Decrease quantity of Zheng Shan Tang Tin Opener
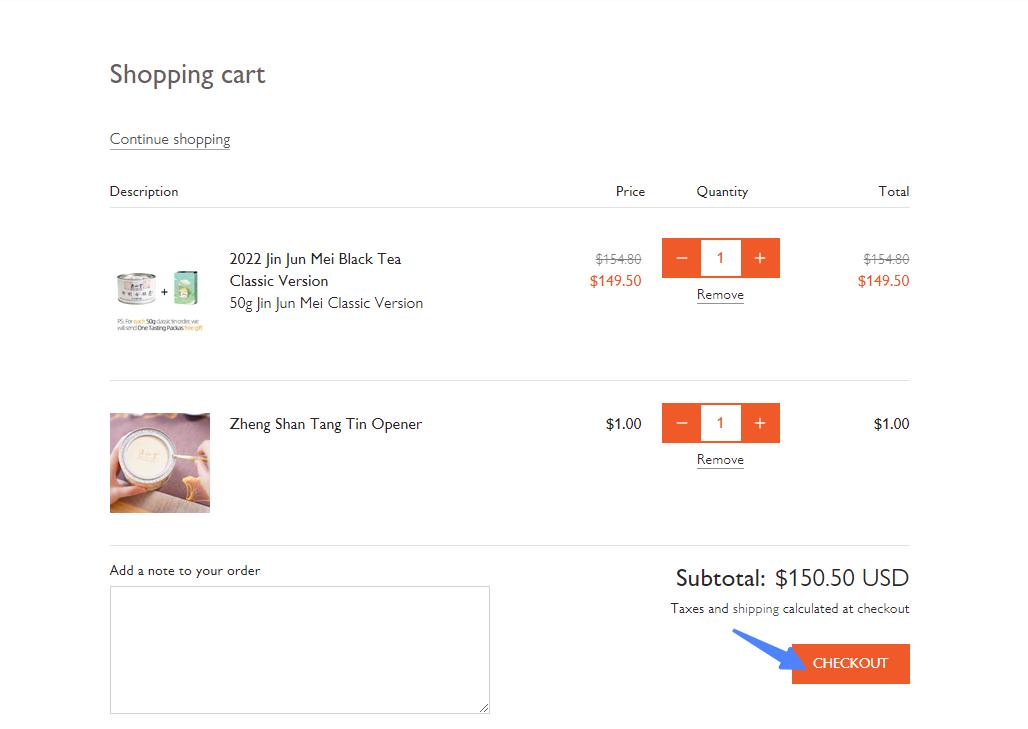 coord(681,423)
